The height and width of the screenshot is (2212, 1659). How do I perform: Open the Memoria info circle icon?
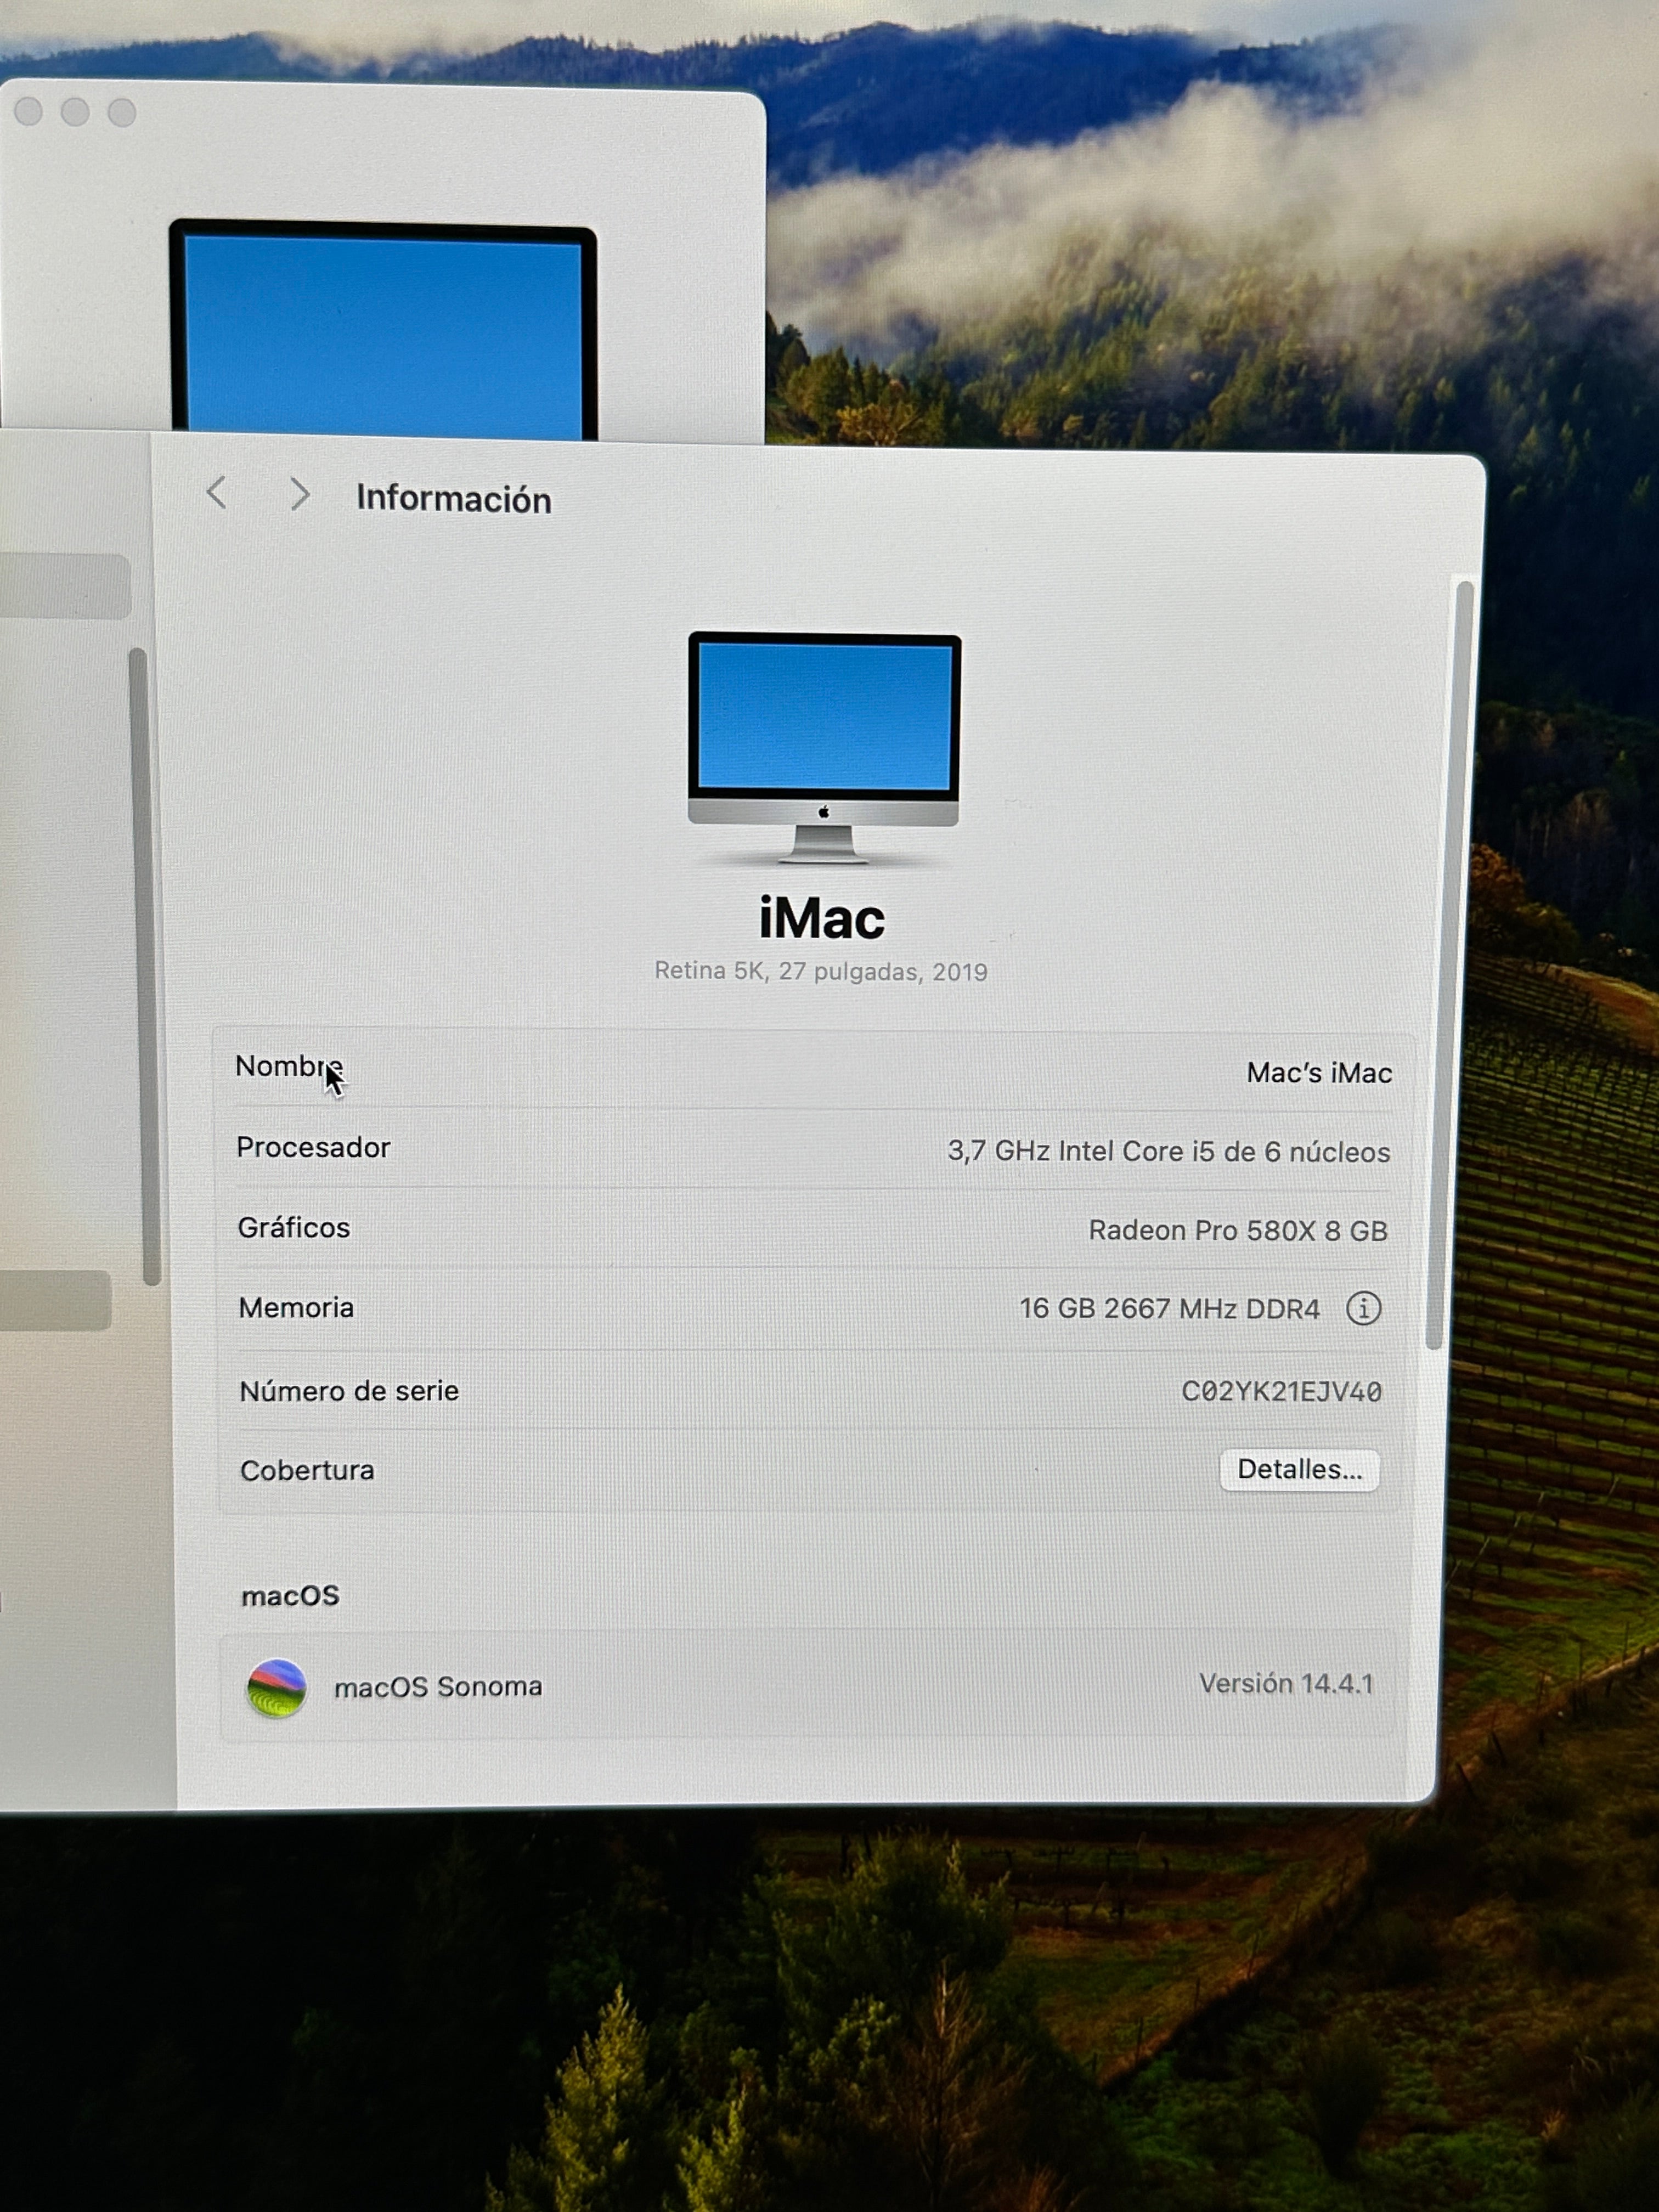tap(1363, 1308)
